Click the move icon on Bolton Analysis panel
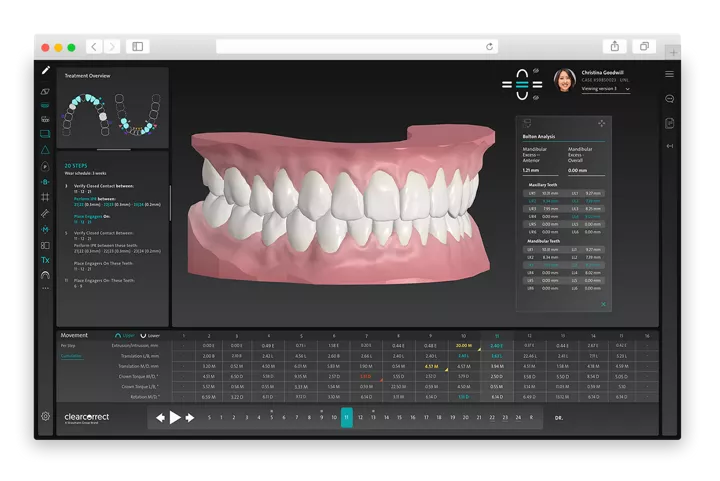Image resolution: width=720 pixels, height=481 pixels. point(602,123)
